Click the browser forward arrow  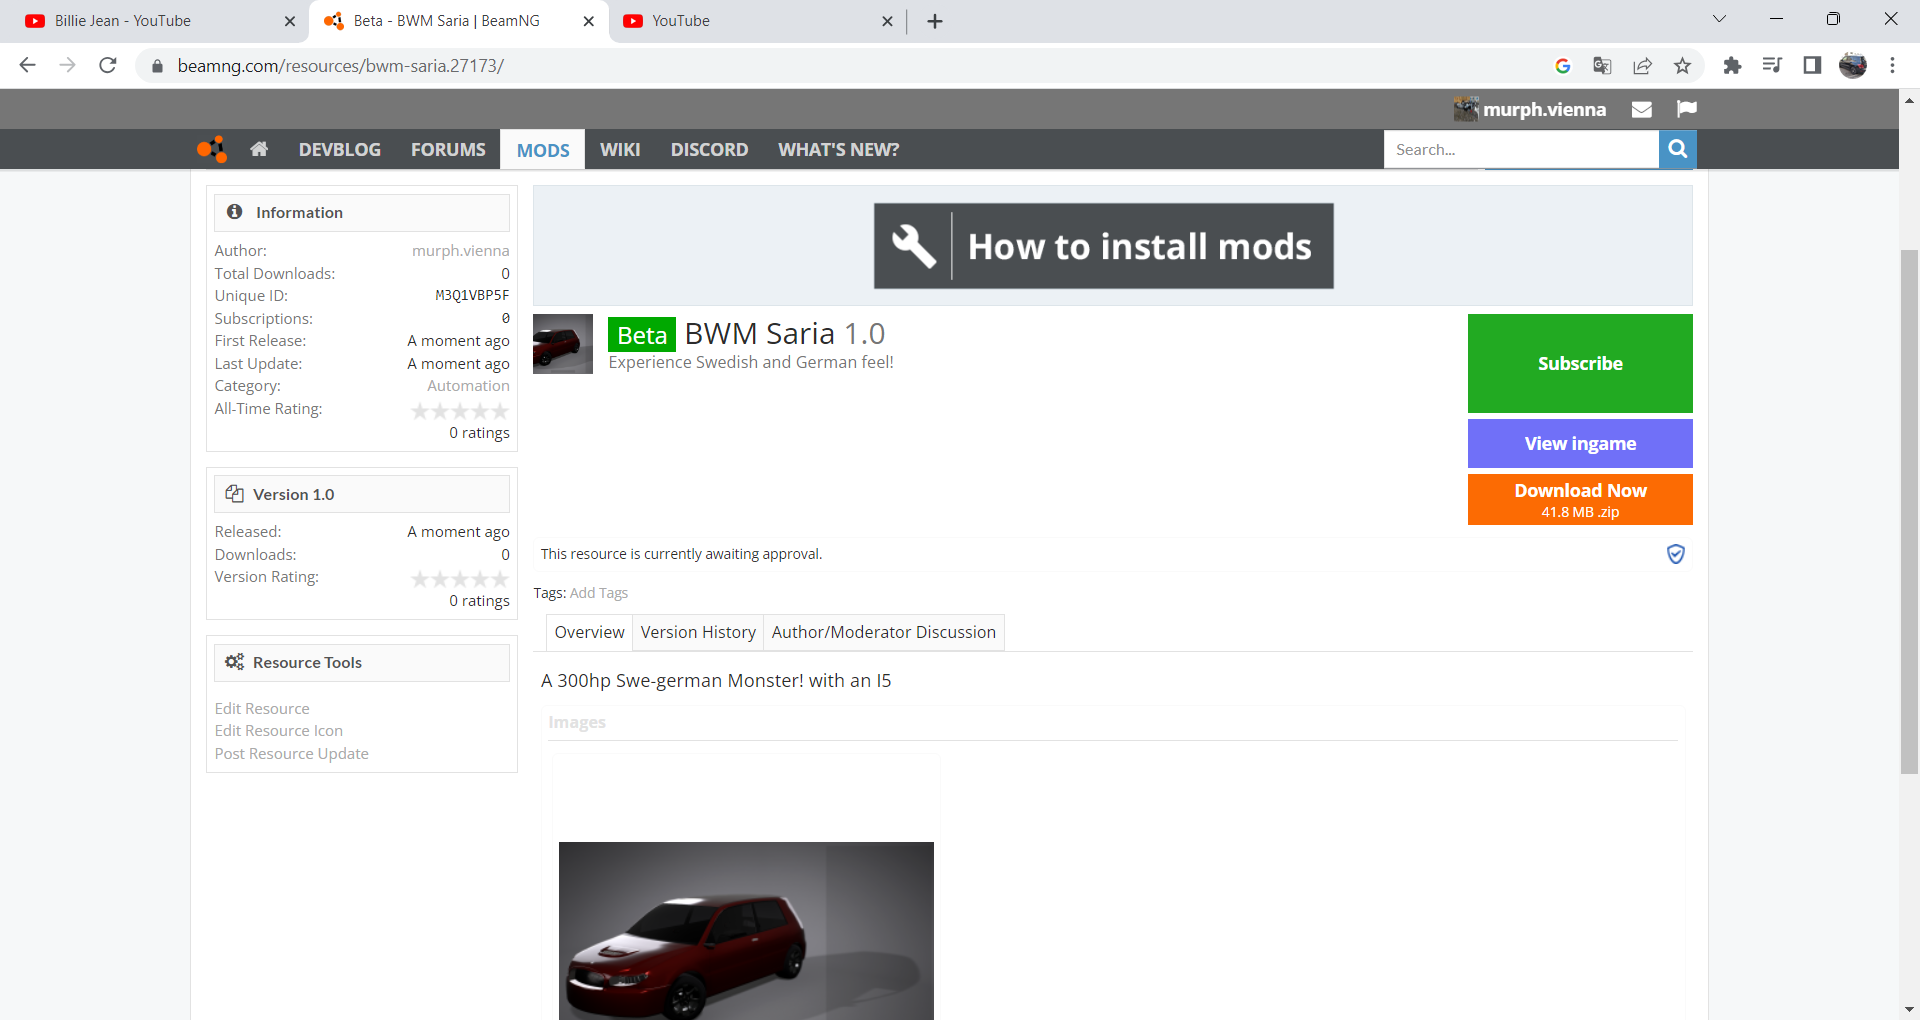click(68, 65)
